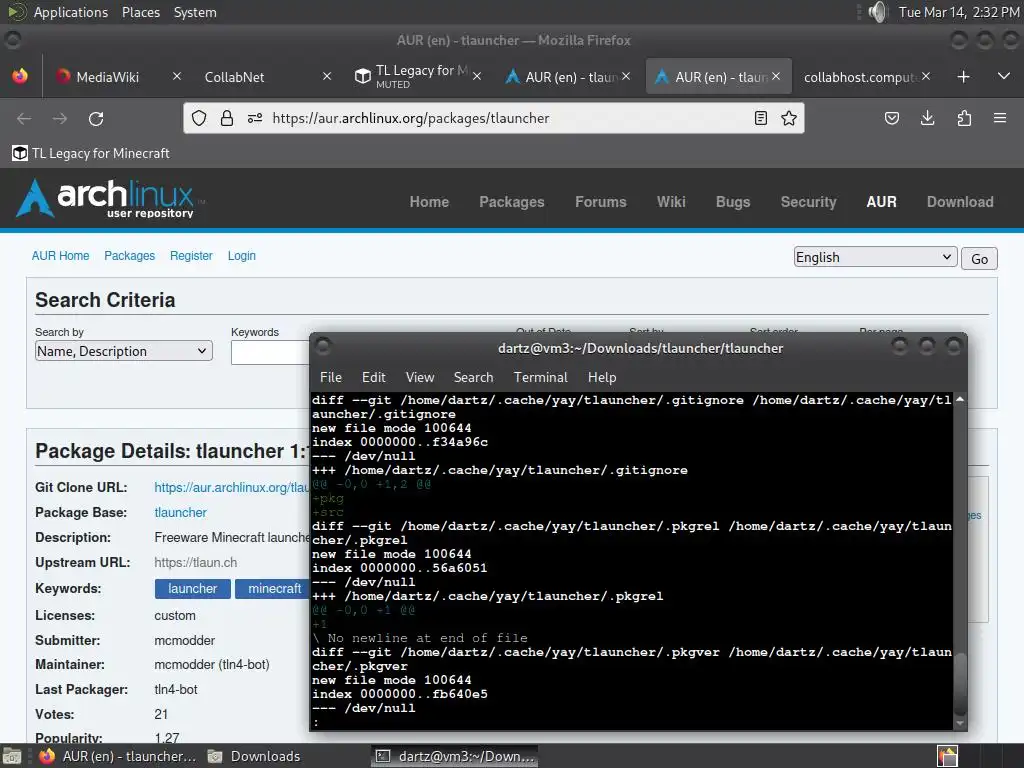Open Home in Arch navigation bar
The height and width of the screenshot is (768, 1024).
pos(429,202)
